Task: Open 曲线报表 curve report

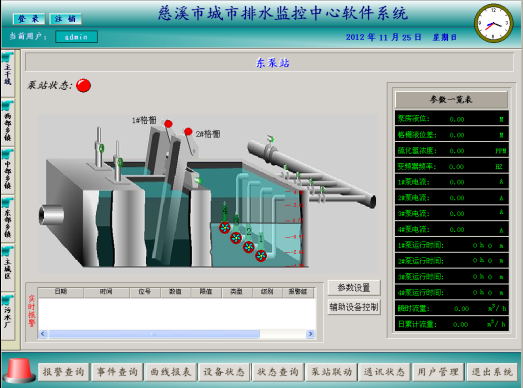Action: [171, 372]
